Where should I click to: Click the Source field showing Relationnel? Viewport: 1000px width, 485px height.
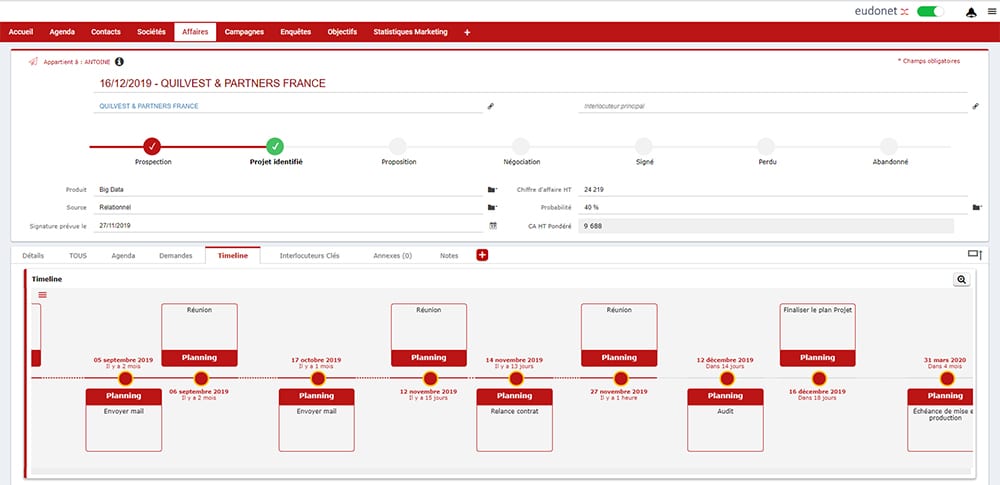click(288, 207)
